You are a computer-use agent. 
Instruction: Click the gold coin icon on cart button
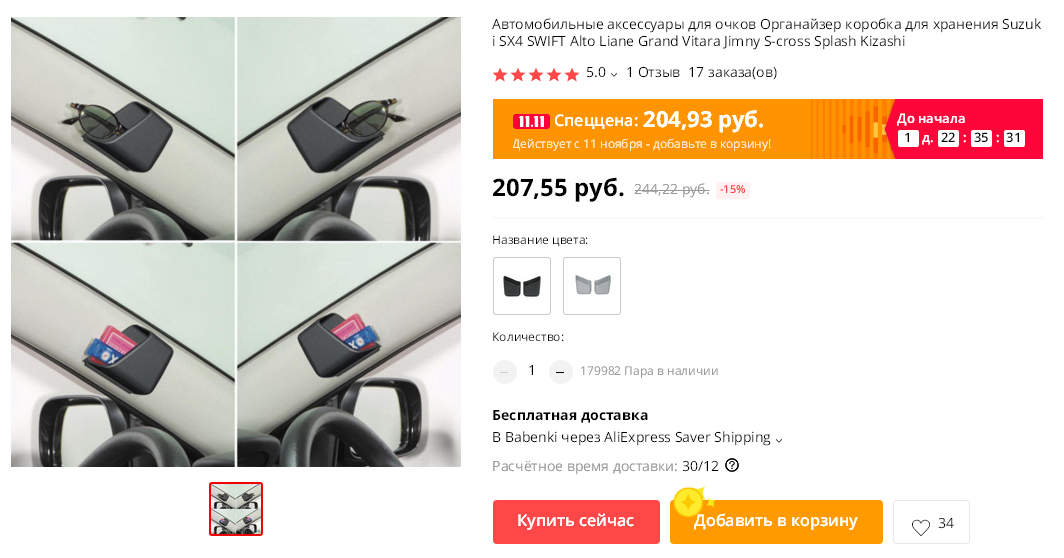click(688, 503)
